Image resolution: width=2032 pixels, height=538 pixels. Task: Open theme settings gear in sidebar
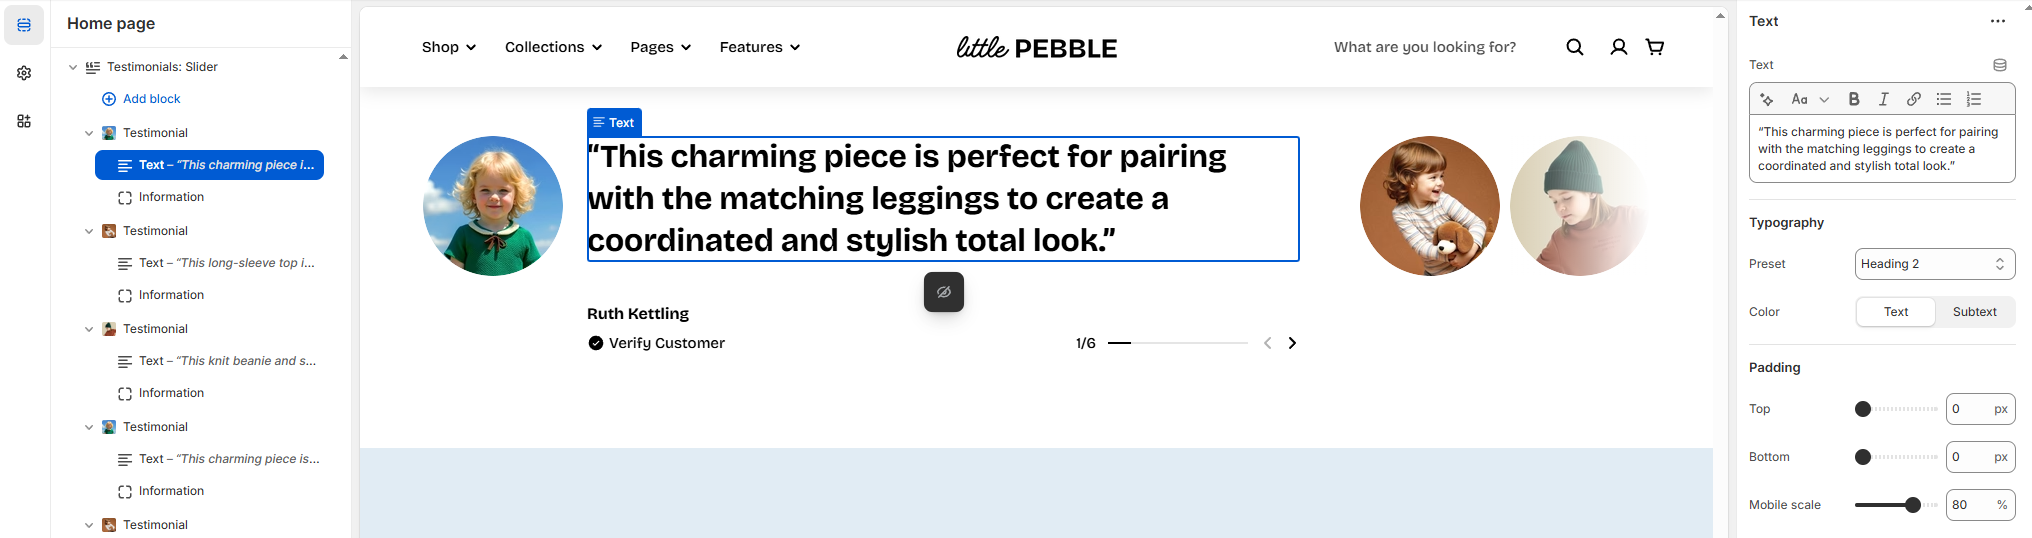[24, 73]
